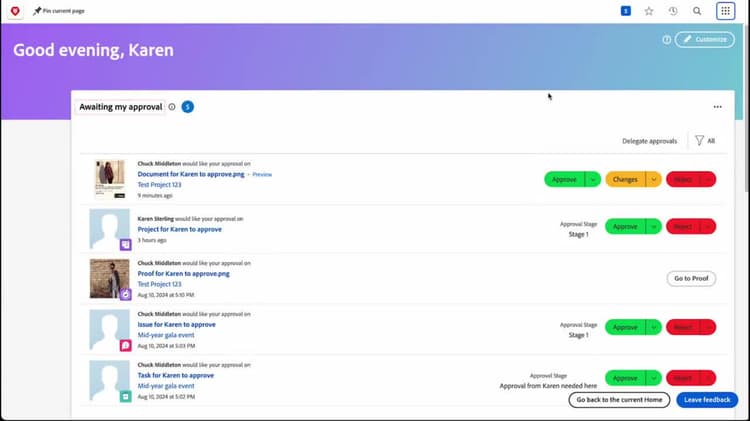Image resolution: width=750 pixels, height=421 pixels.
Task: Click the Customize button
Action: click(705, 40)
